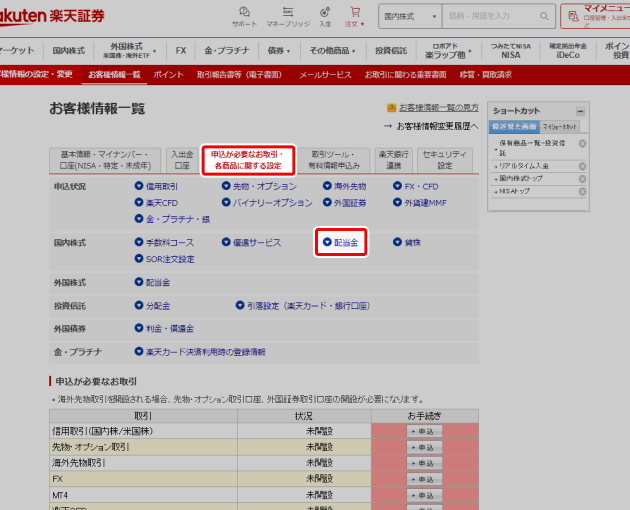The image size is (630, 510).
Task: Switch to the 楽天銀行連携 tab
Action: (x=394, y=160)
